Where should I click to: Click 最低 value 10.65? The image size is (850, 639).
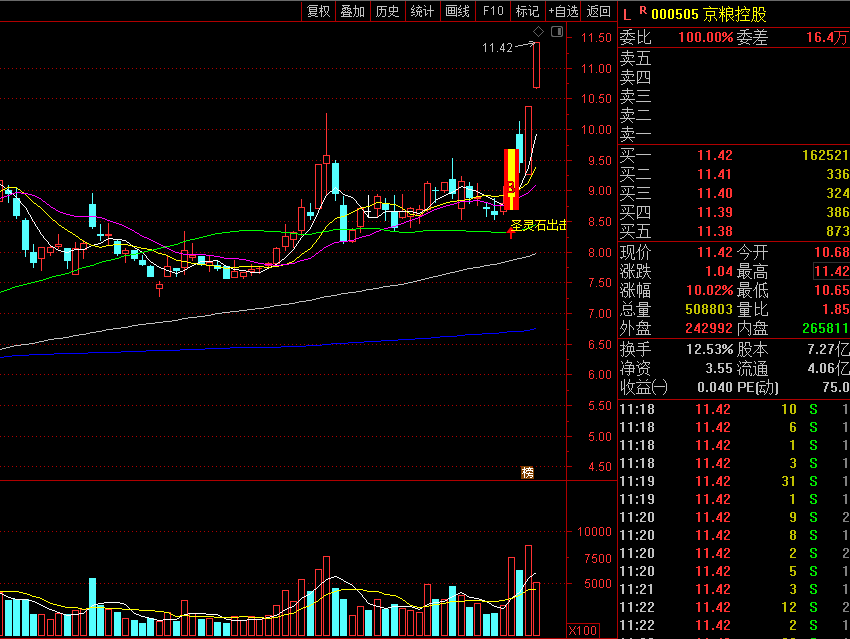pos(832,291)
